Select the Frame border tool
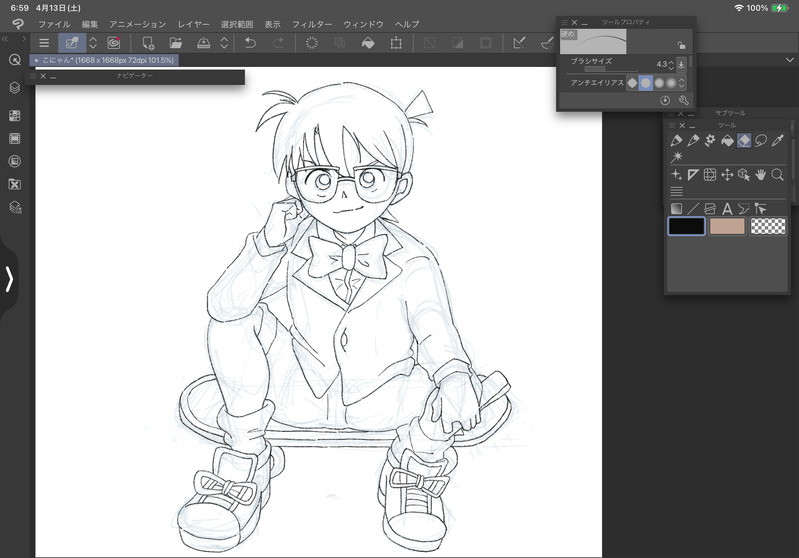The width and height of the screenshot is (799, 558). pos(710,208)
